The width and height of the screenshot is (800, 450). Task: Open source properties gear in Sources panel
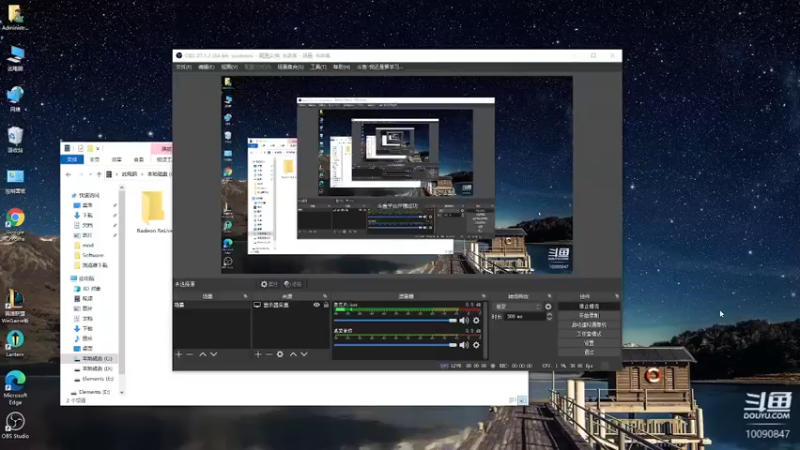(x=280, y=354)
